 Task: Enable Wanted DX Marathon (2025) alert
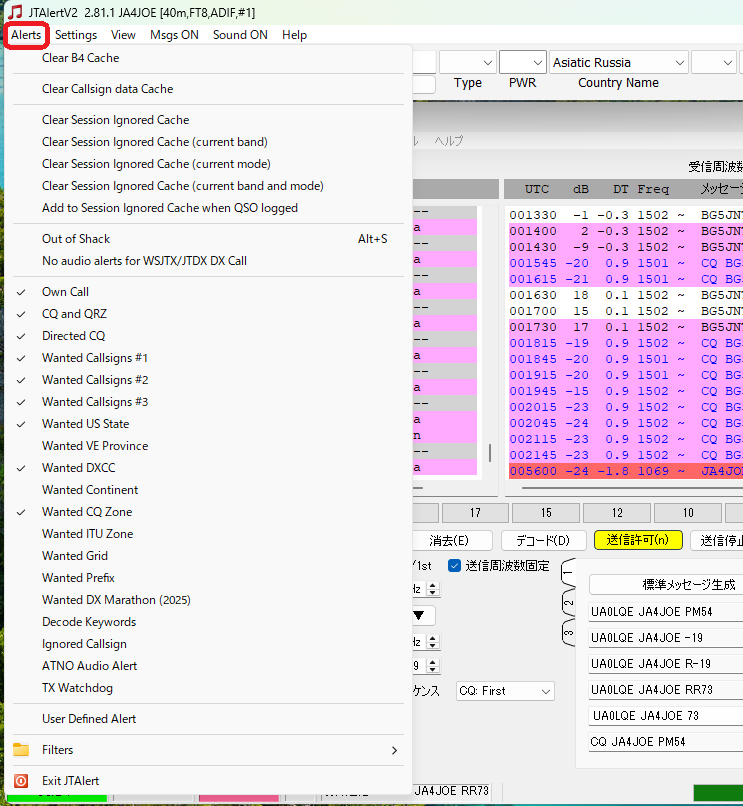tap(208, 600)
